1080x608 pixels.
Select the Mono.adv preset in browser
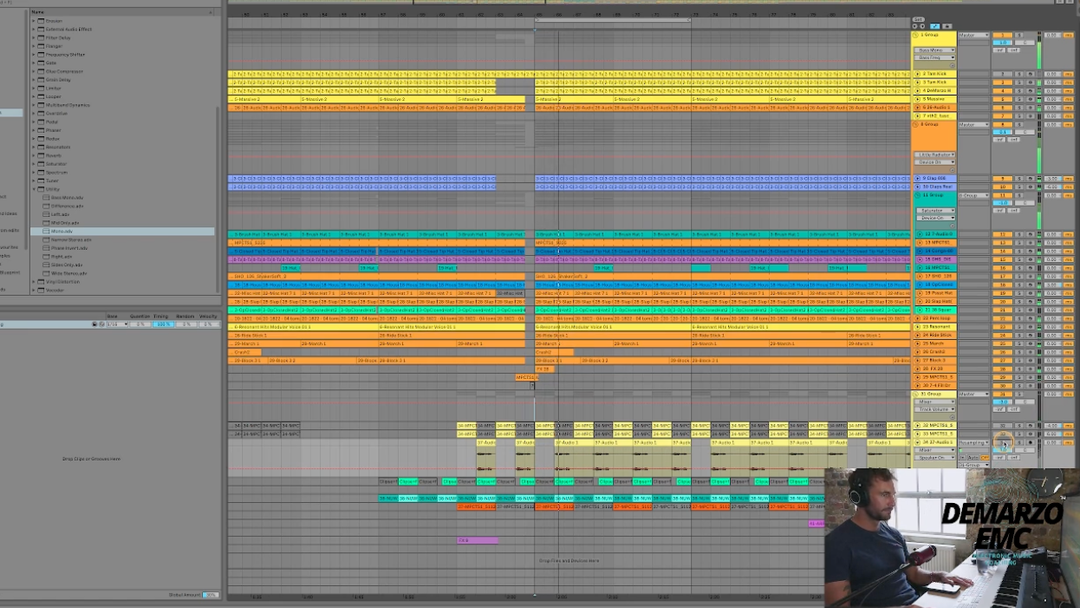(62, 231)
